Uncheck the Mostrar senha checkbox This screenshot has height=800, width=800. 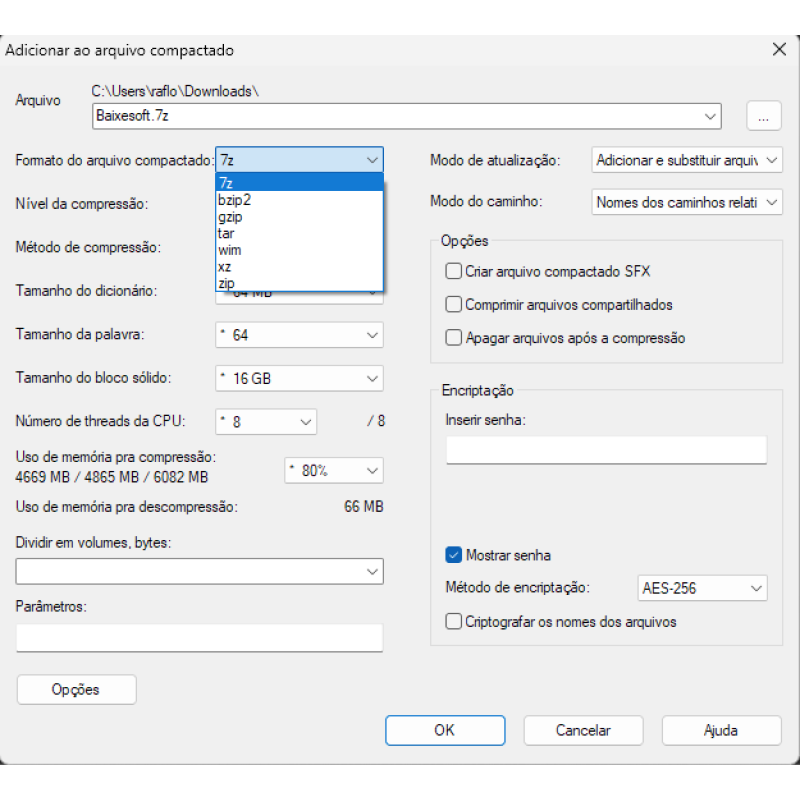coord(453,555)
